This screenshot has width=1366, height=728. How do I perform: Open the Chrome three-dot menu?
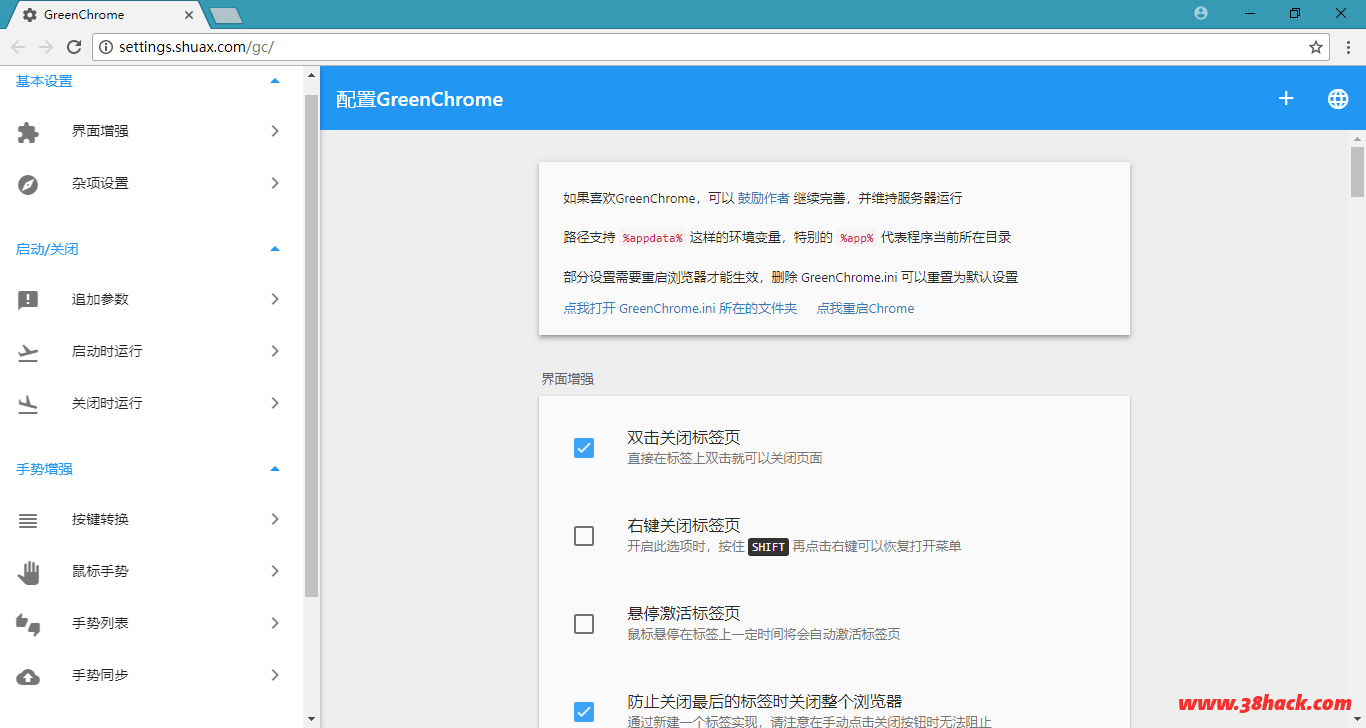[1348, 47]
